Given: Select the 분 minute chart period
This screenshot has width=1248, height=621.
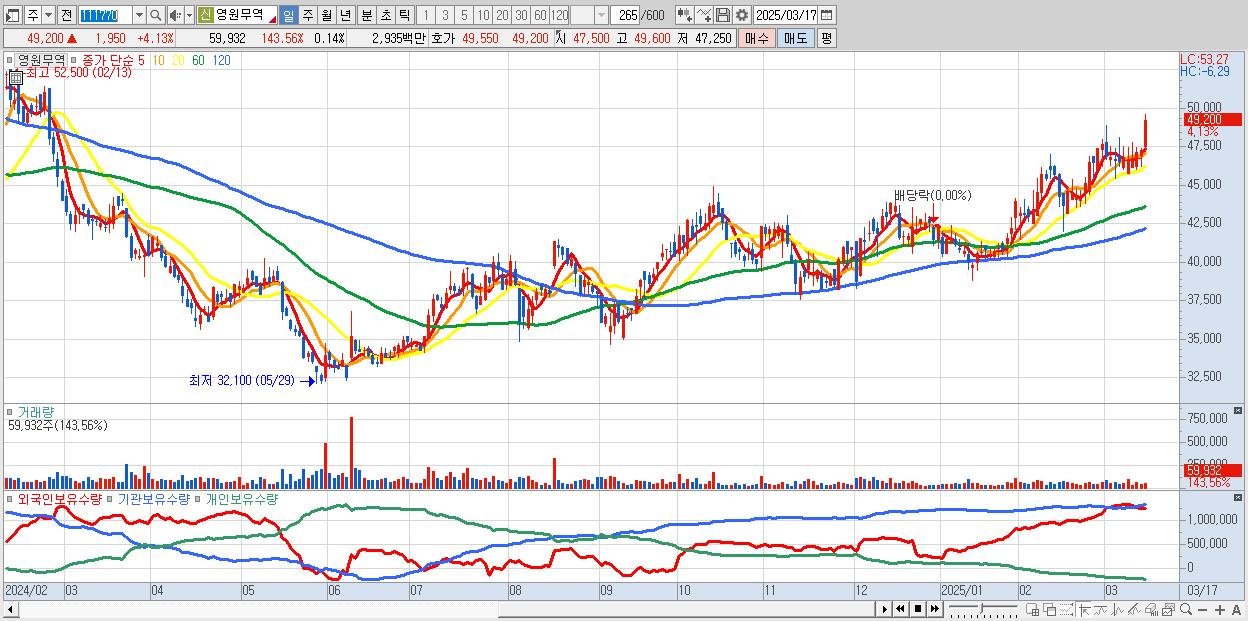Looking at the screenshot, I should (x=367, y=16).
